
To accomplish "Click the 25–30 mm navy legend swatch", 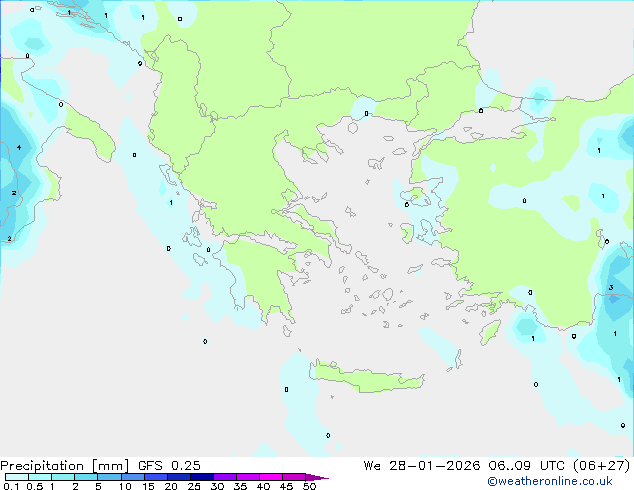I will [201, 477].
